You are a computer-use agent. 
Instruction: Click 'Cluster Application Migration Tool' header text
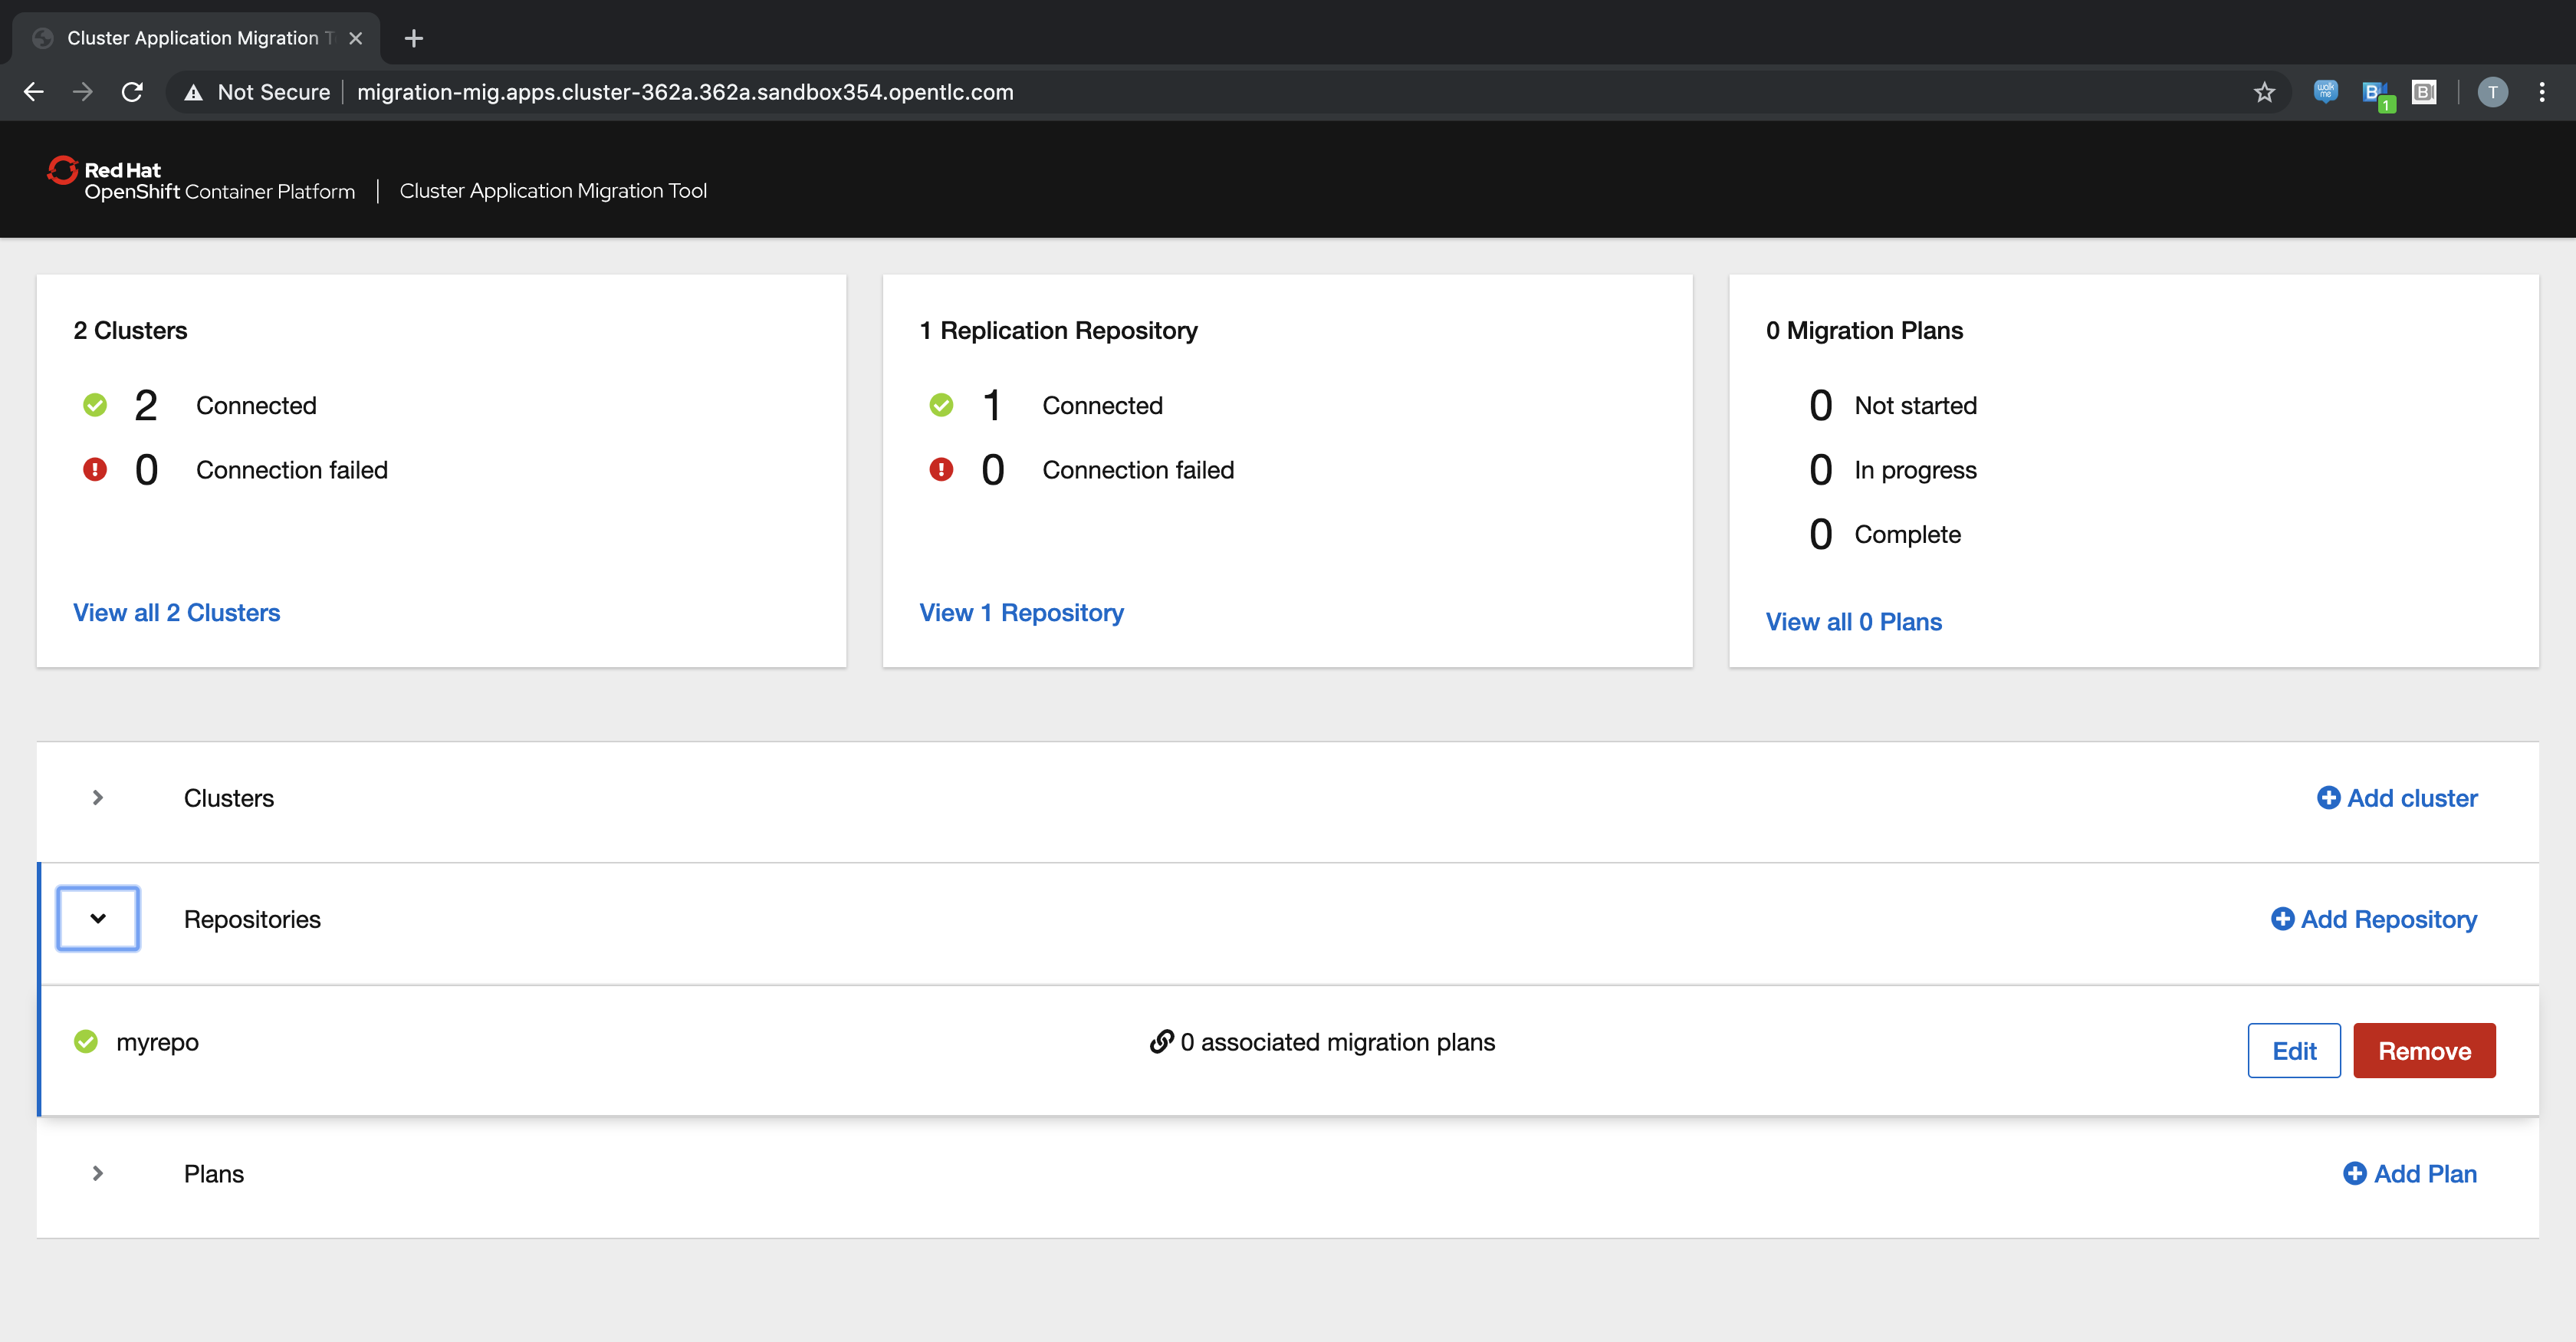pyautogui.click(x=553, y=190)
